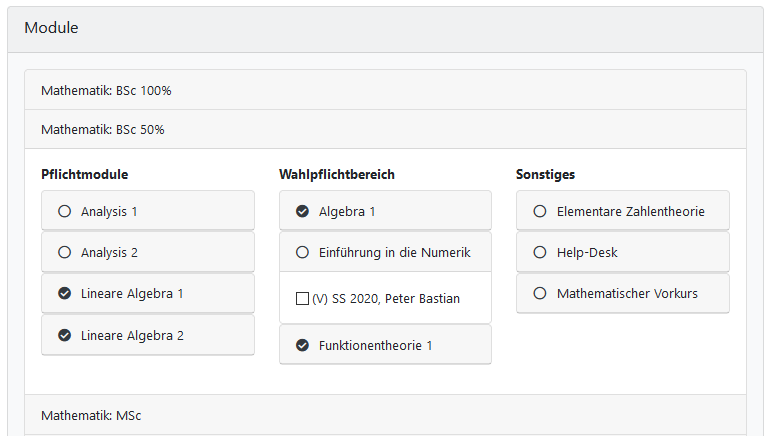Click the Funktionentheorie 1 label

[x=375, y=345]
